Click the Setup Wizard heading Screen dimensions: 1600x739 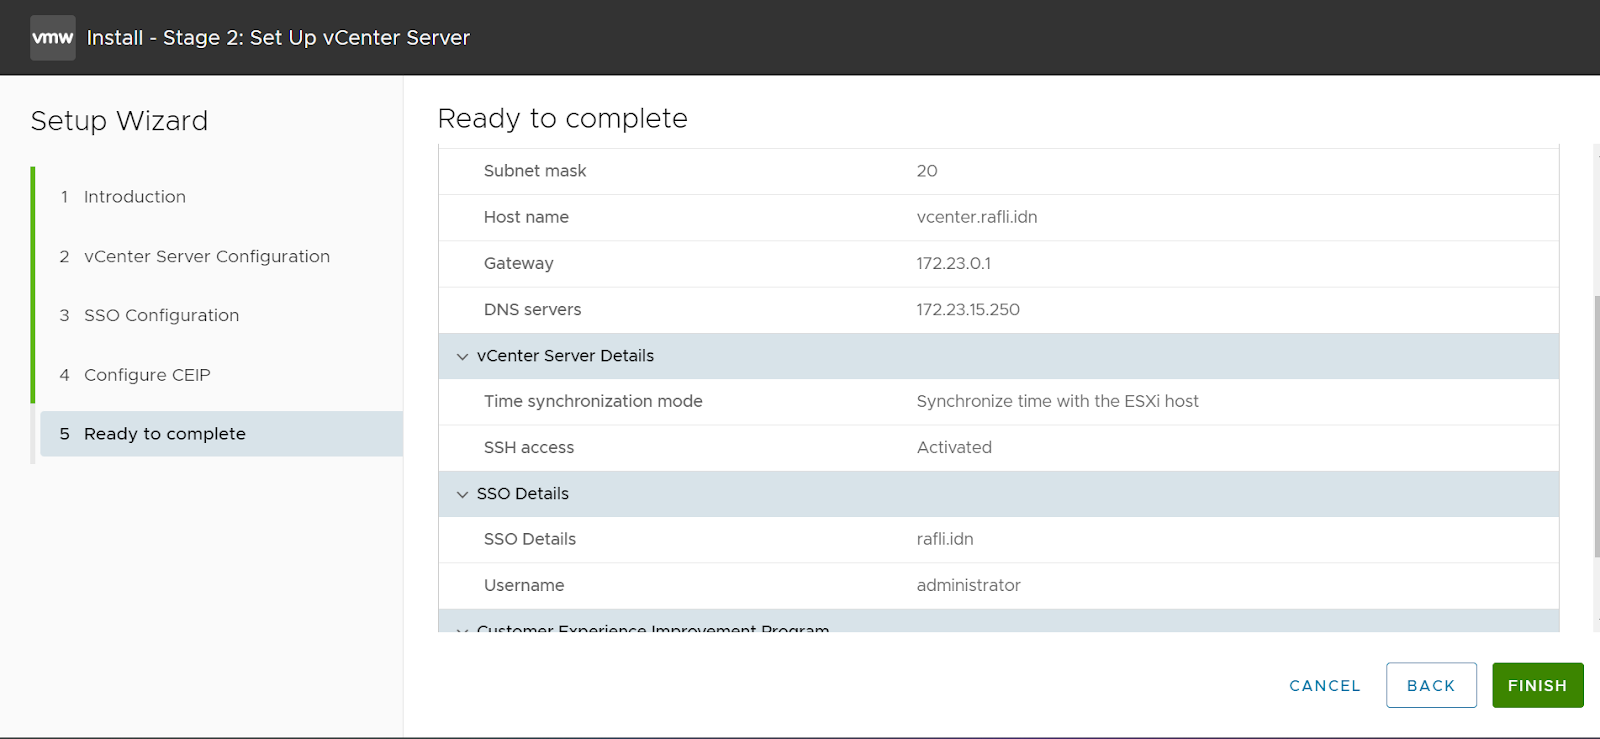tap(119, 121)
